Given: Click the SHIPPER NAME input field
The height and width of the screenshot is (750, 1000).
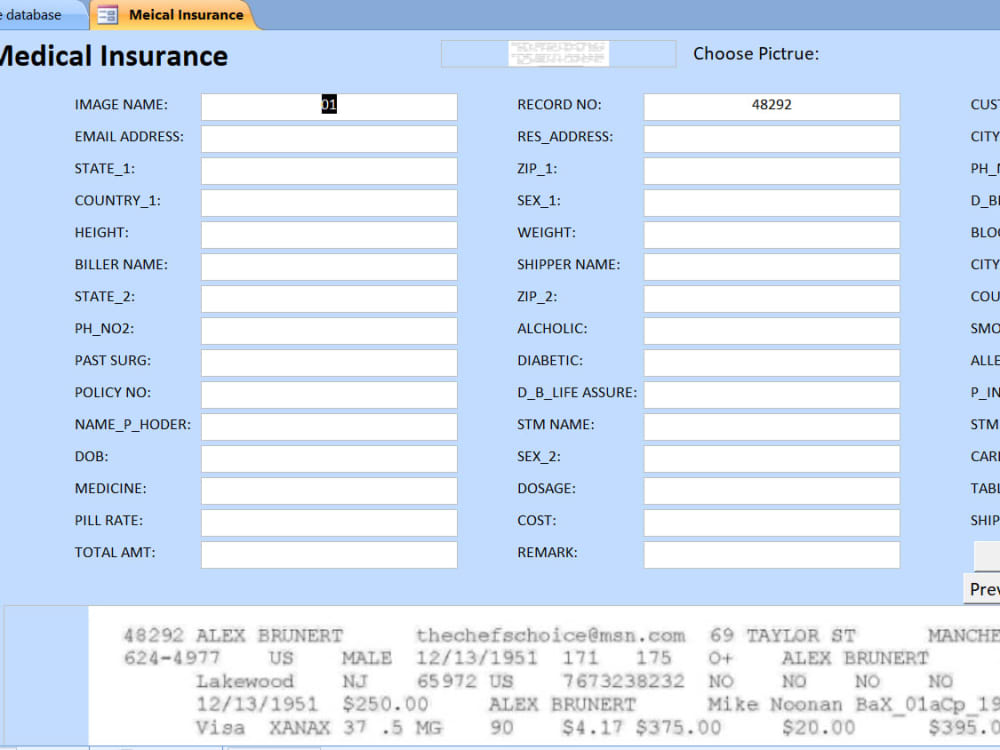Looking at the screenshot, I should coord(772,267).
